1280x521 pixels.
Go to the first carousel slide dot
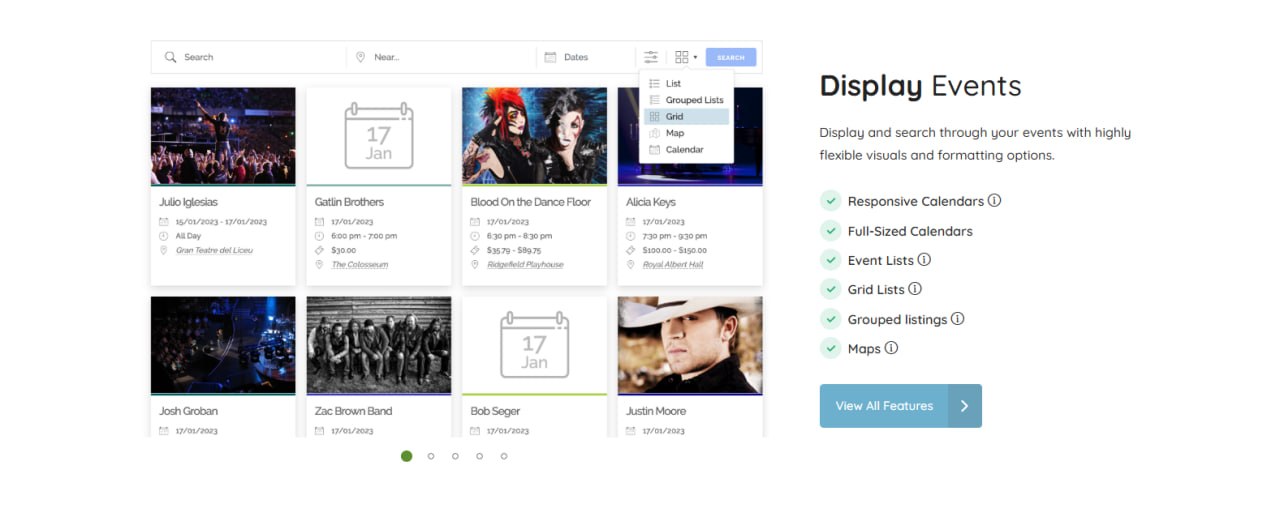coord(407,456)
